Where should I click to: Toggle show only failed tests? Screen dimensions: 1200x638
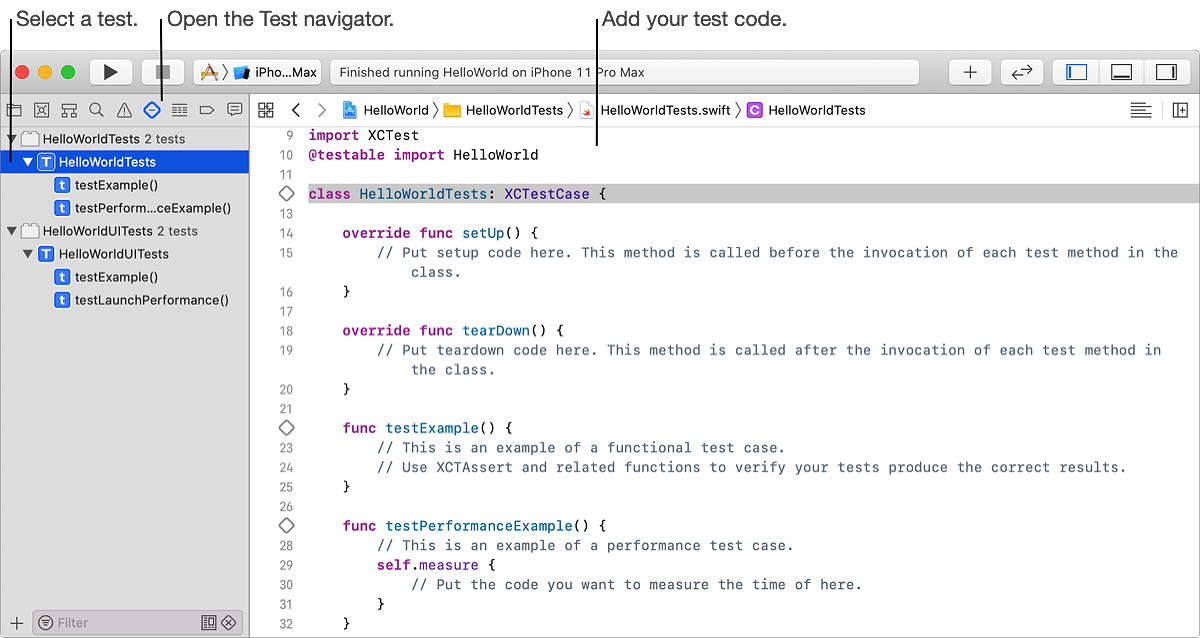(x=229, y=622)
